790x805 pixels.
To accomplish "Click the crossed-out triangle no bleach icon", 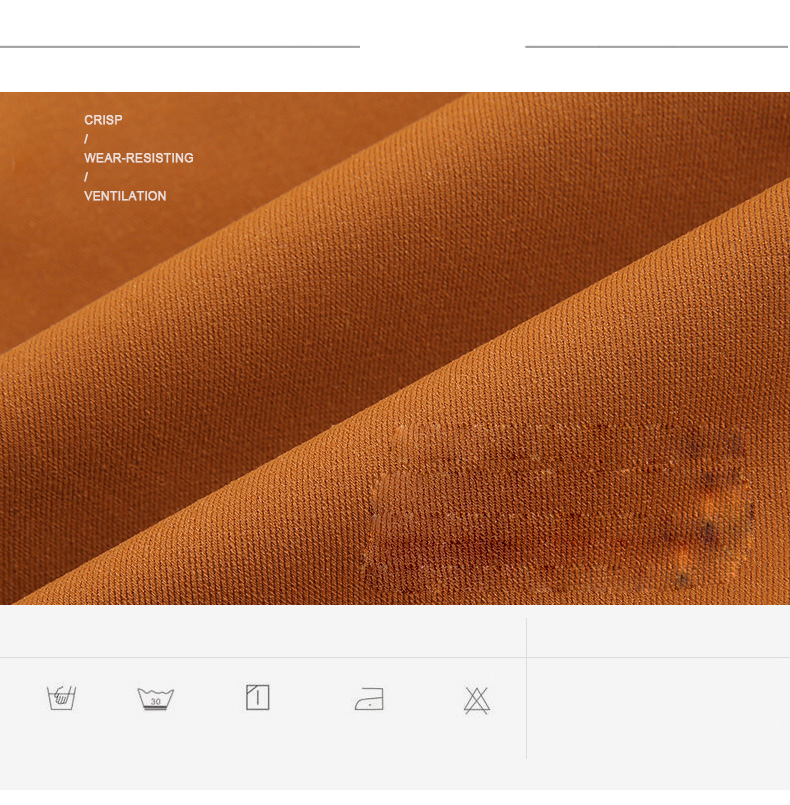I will coord(477,700).
